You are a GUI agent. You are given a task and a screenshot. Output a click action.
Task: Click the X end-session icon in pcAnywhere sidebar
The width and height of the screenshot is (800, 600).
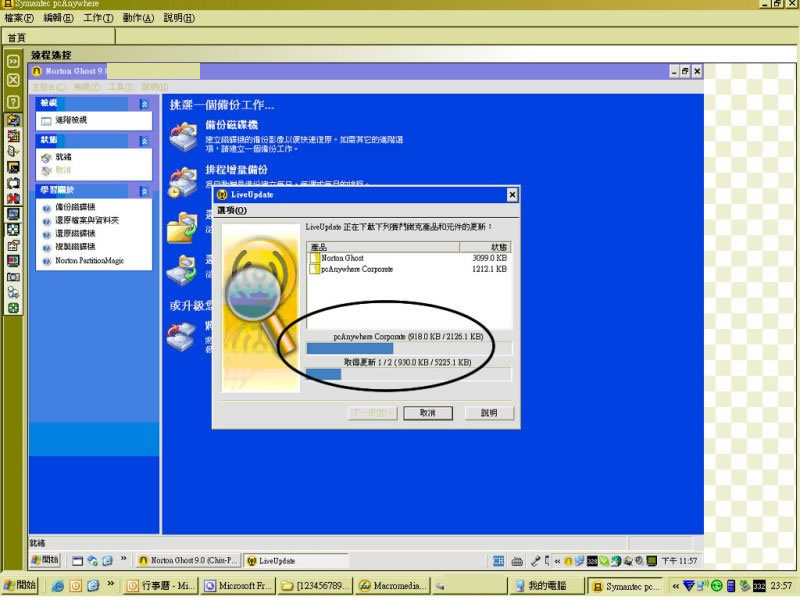(13, 80)
